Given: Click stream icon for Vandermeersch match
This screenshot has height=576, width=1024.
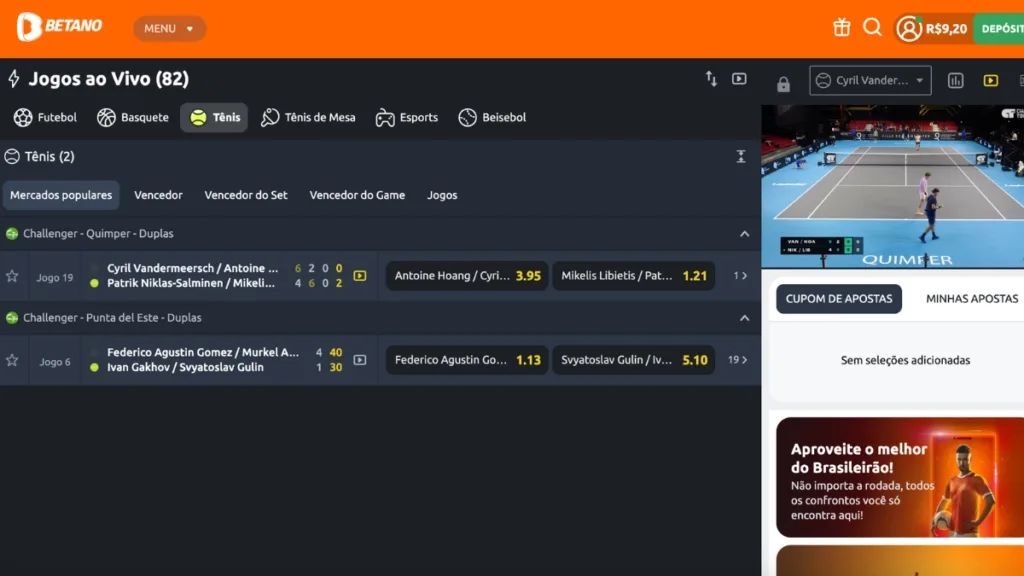Looking at the screenshot, I should (x=360, y=276).
